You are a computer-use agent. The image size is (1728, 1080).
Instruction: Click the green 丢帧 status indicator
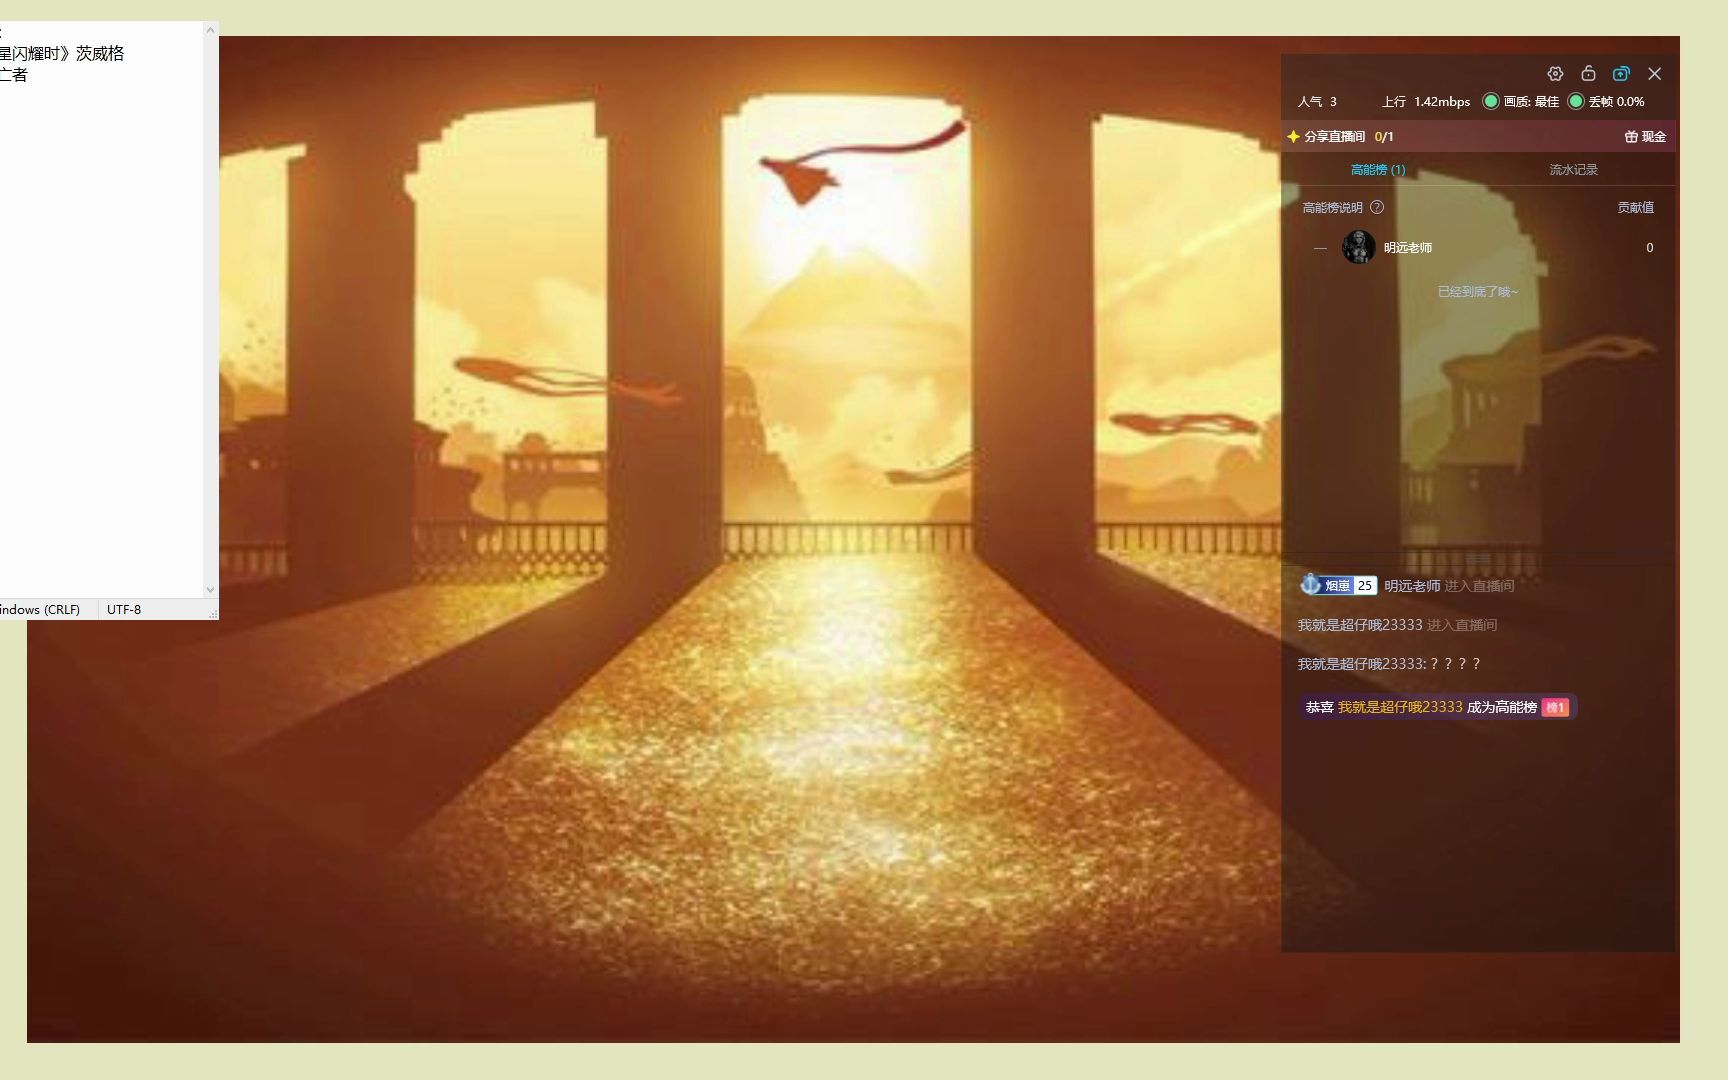click(x=1576, y=101)
